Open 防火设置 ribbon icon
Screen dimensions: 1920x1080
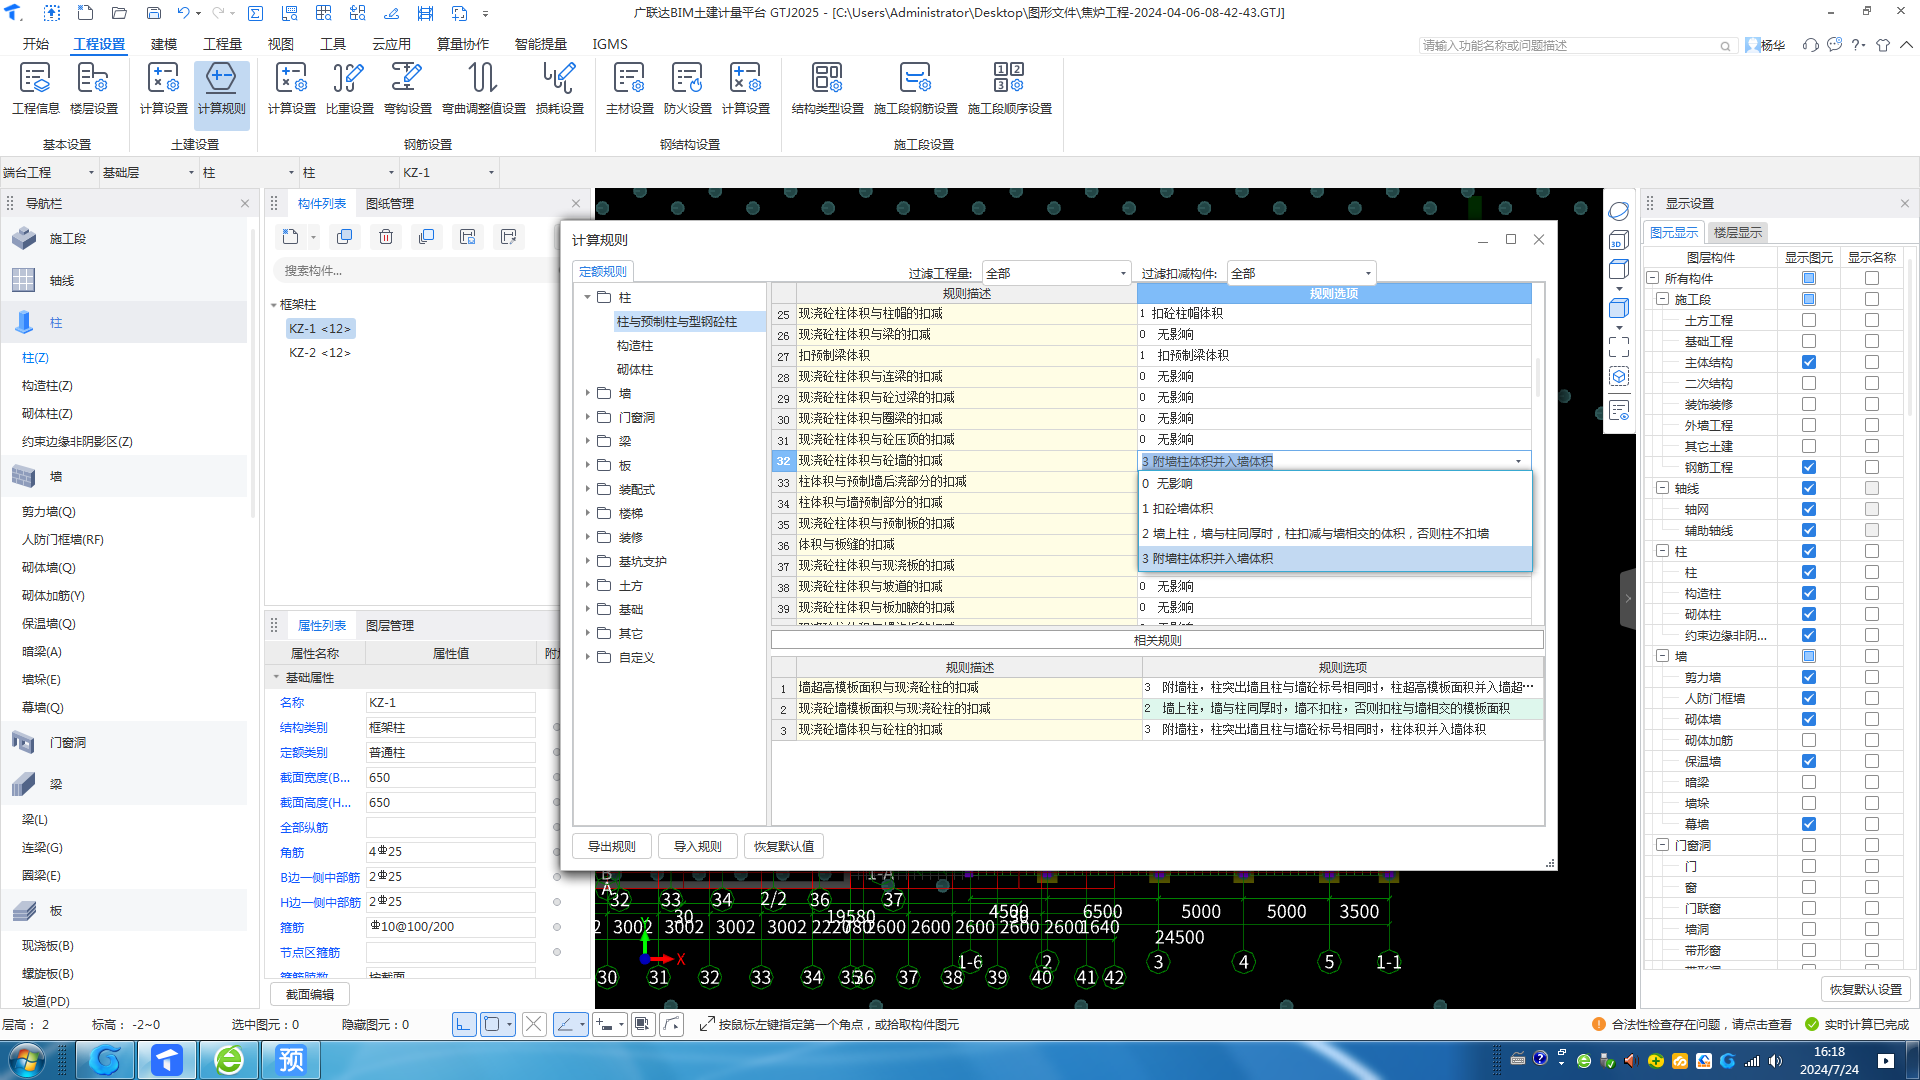pyautogui.click(x=687, y=88)
